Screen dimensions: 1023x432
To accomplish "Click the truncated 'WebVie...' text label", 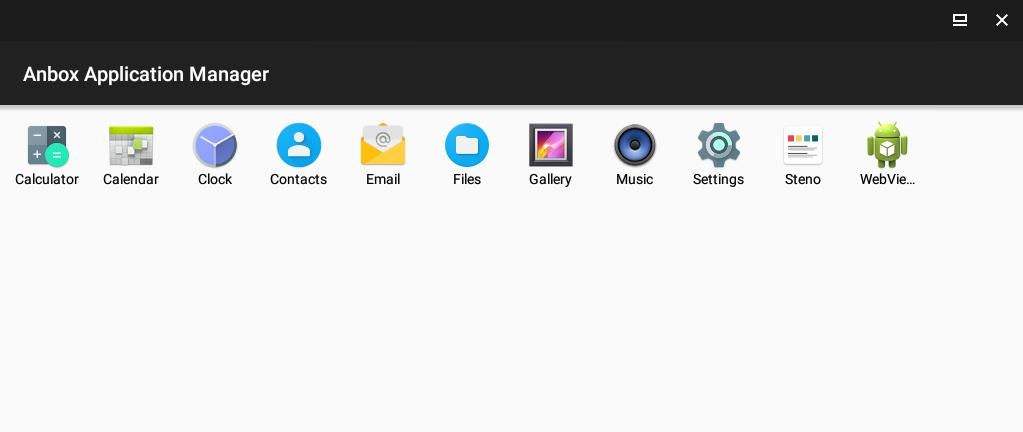I will (887, 179).
